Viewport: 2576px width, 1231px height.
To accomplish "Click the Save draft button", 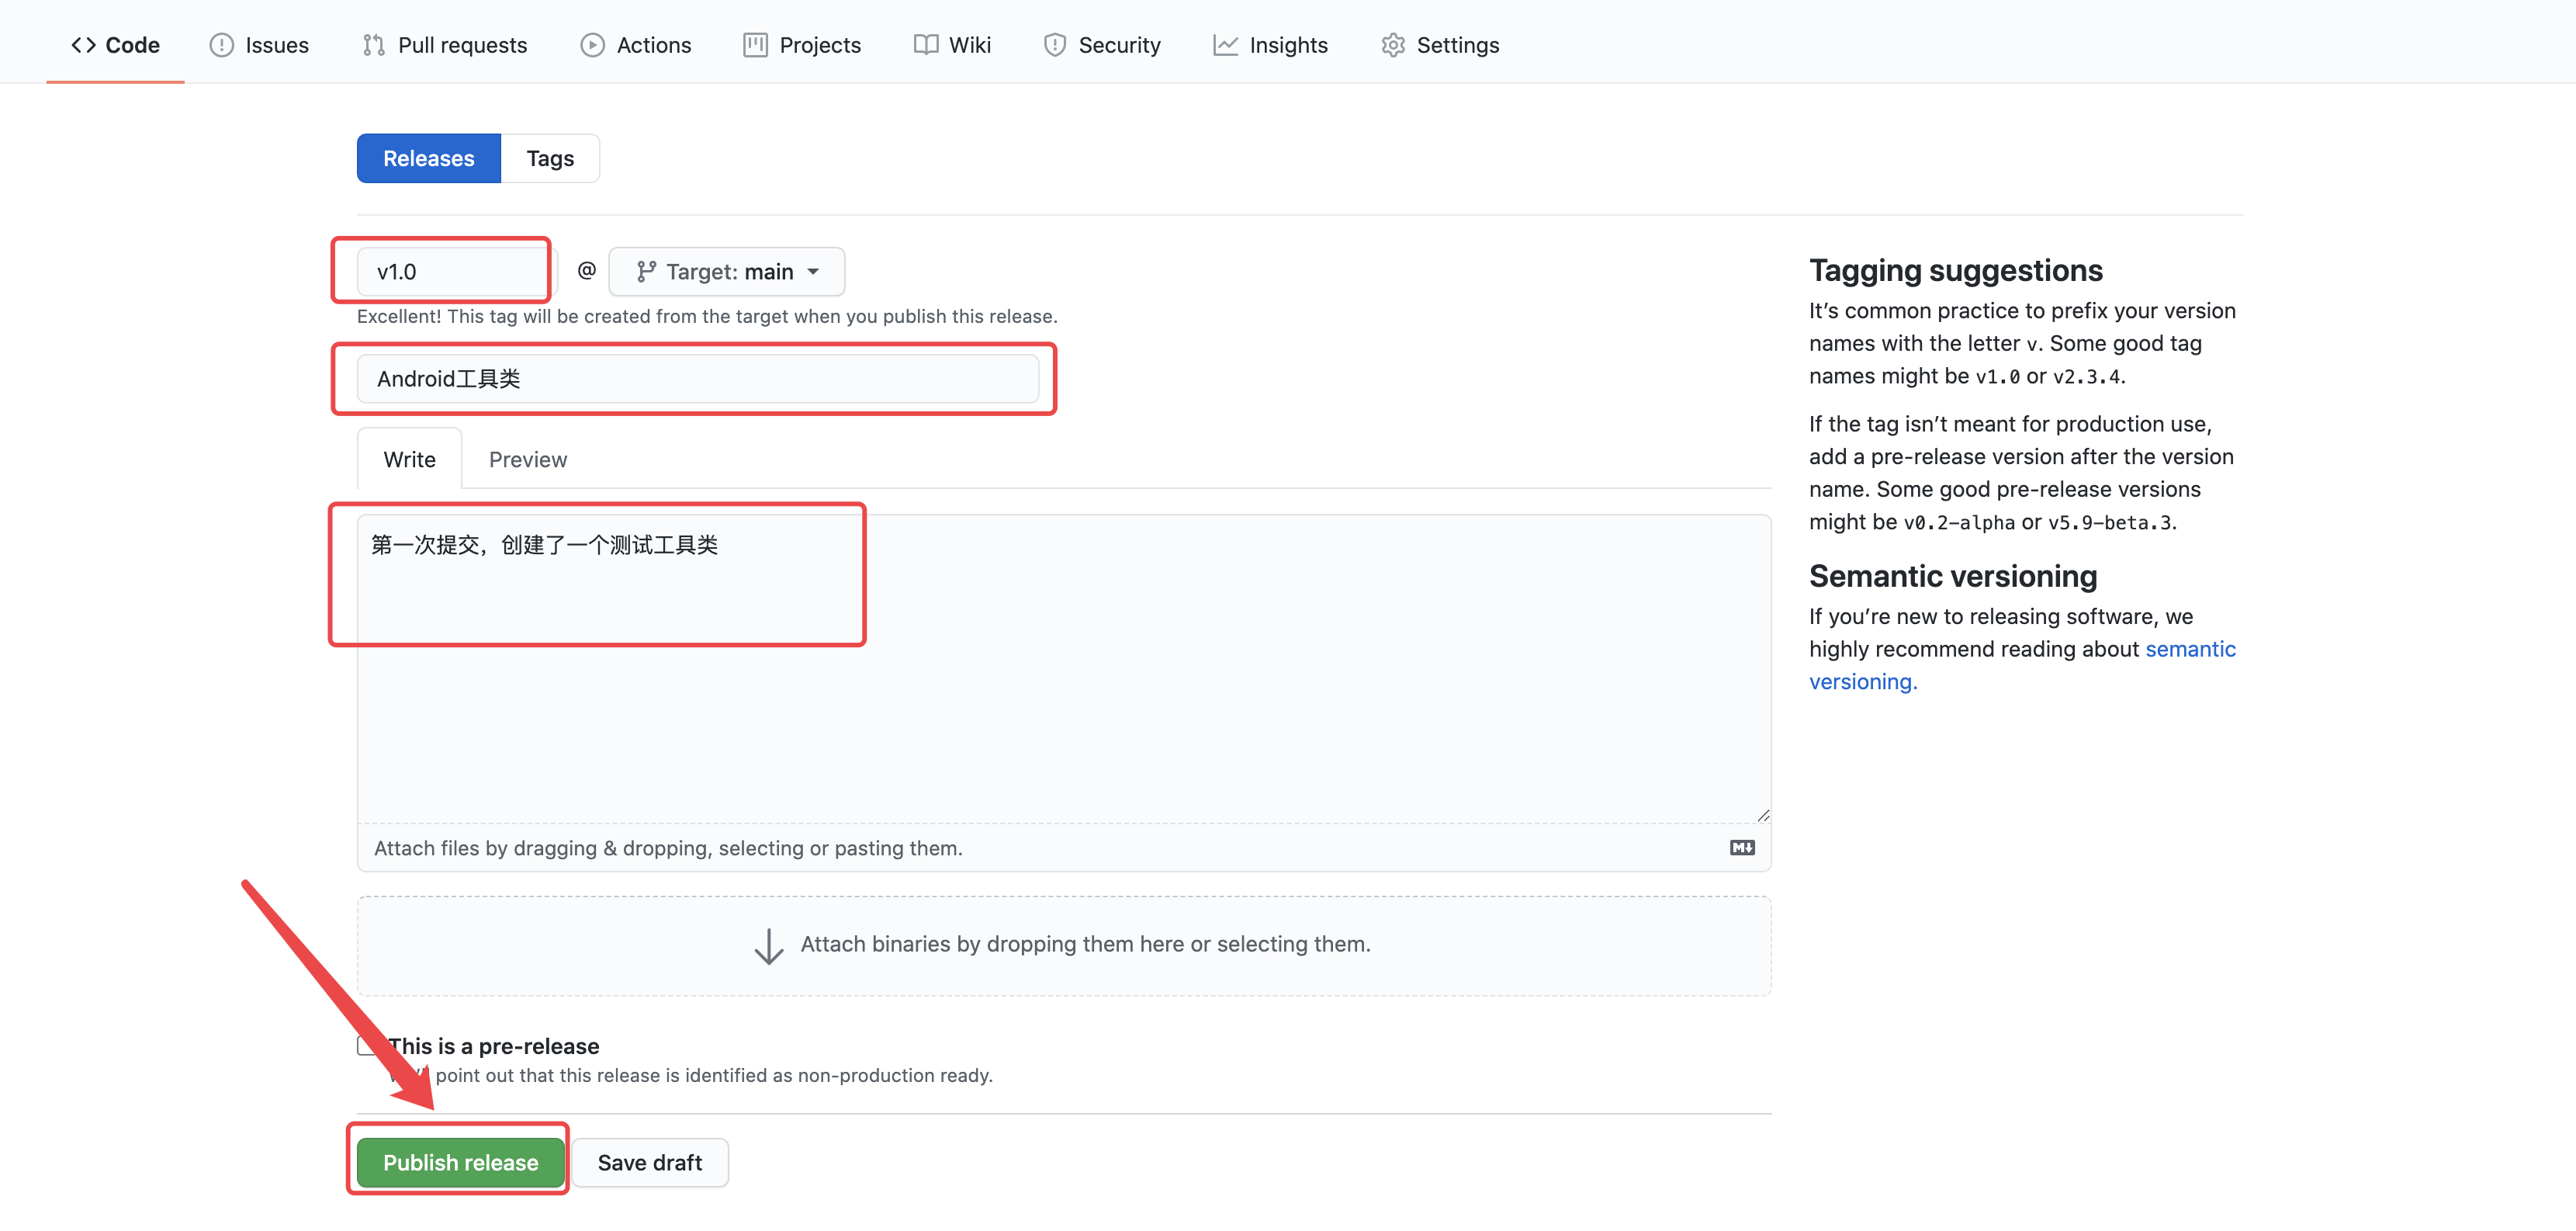I will click(649, 1163).
